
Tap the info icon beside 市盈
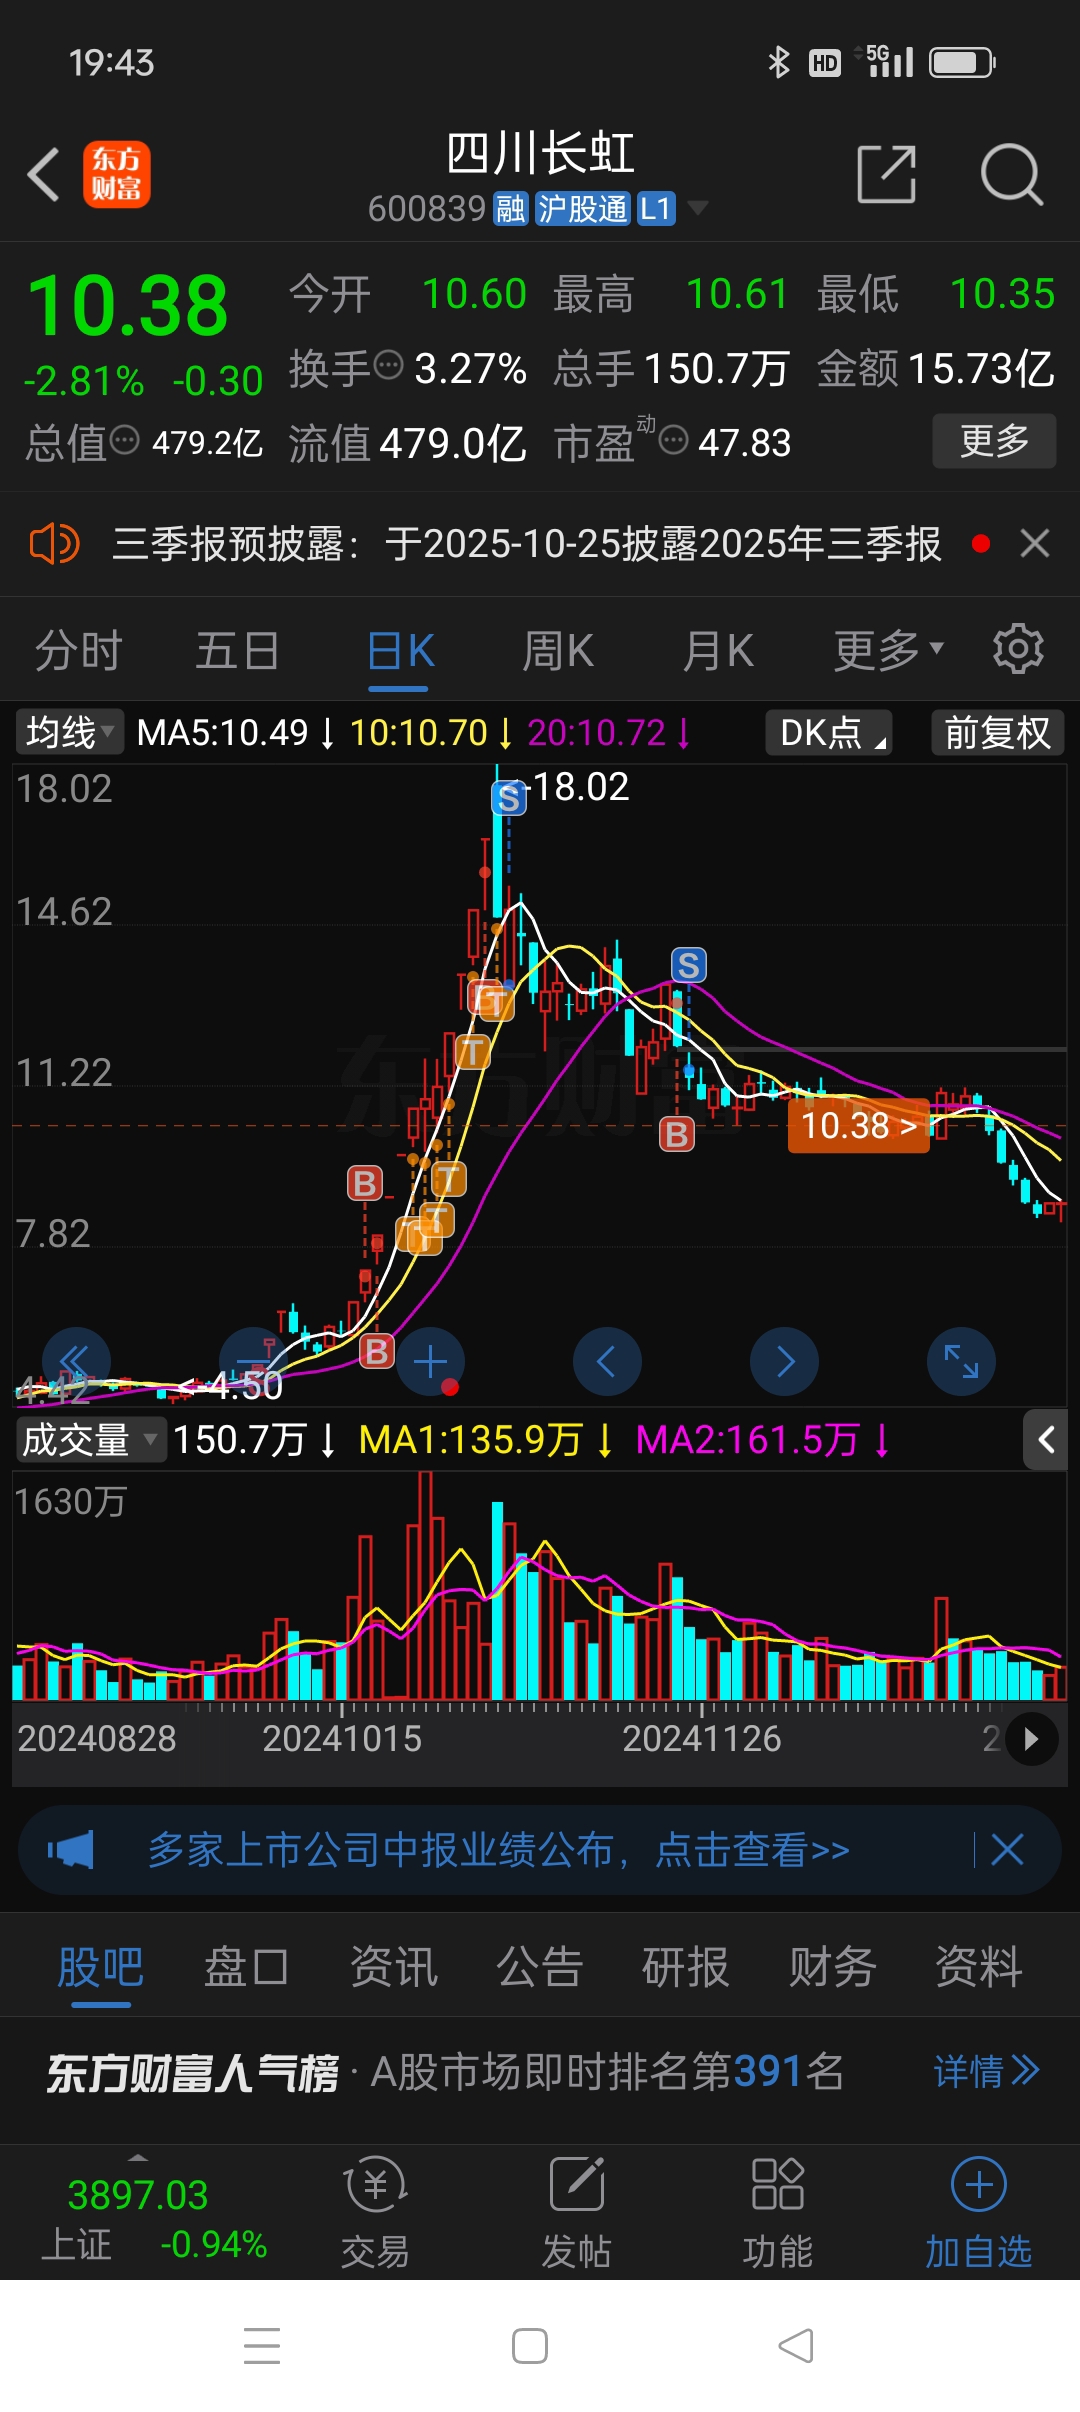674,440
